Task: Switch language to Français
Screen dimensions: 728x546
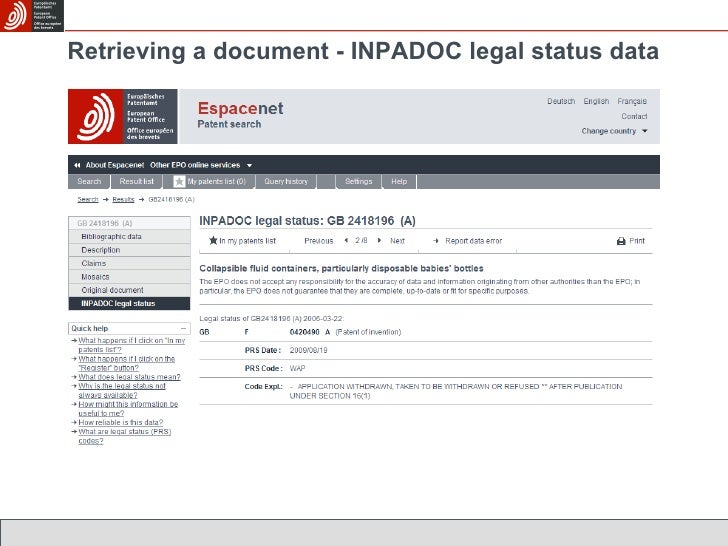Action: [632, 101]
